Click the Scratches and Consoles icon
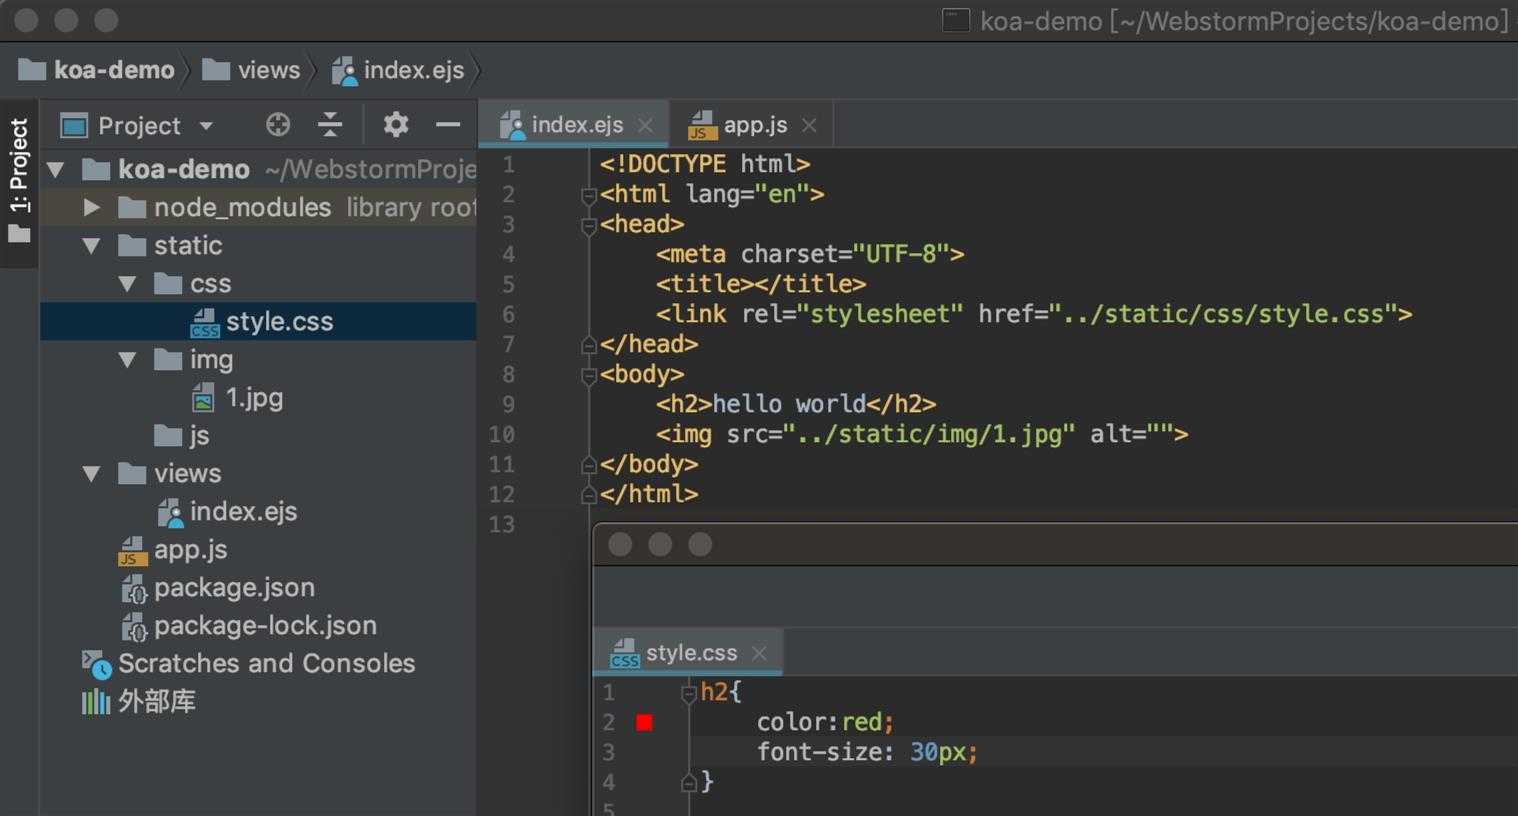This screenshot has height=816, width=1518. coord(97,664)
